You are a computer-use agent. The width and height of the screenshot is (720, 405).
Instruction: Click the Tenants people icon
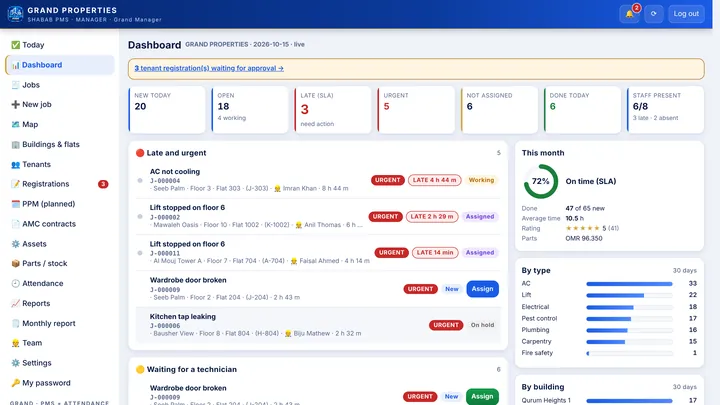pyautogui.click(x=16, y=164)
